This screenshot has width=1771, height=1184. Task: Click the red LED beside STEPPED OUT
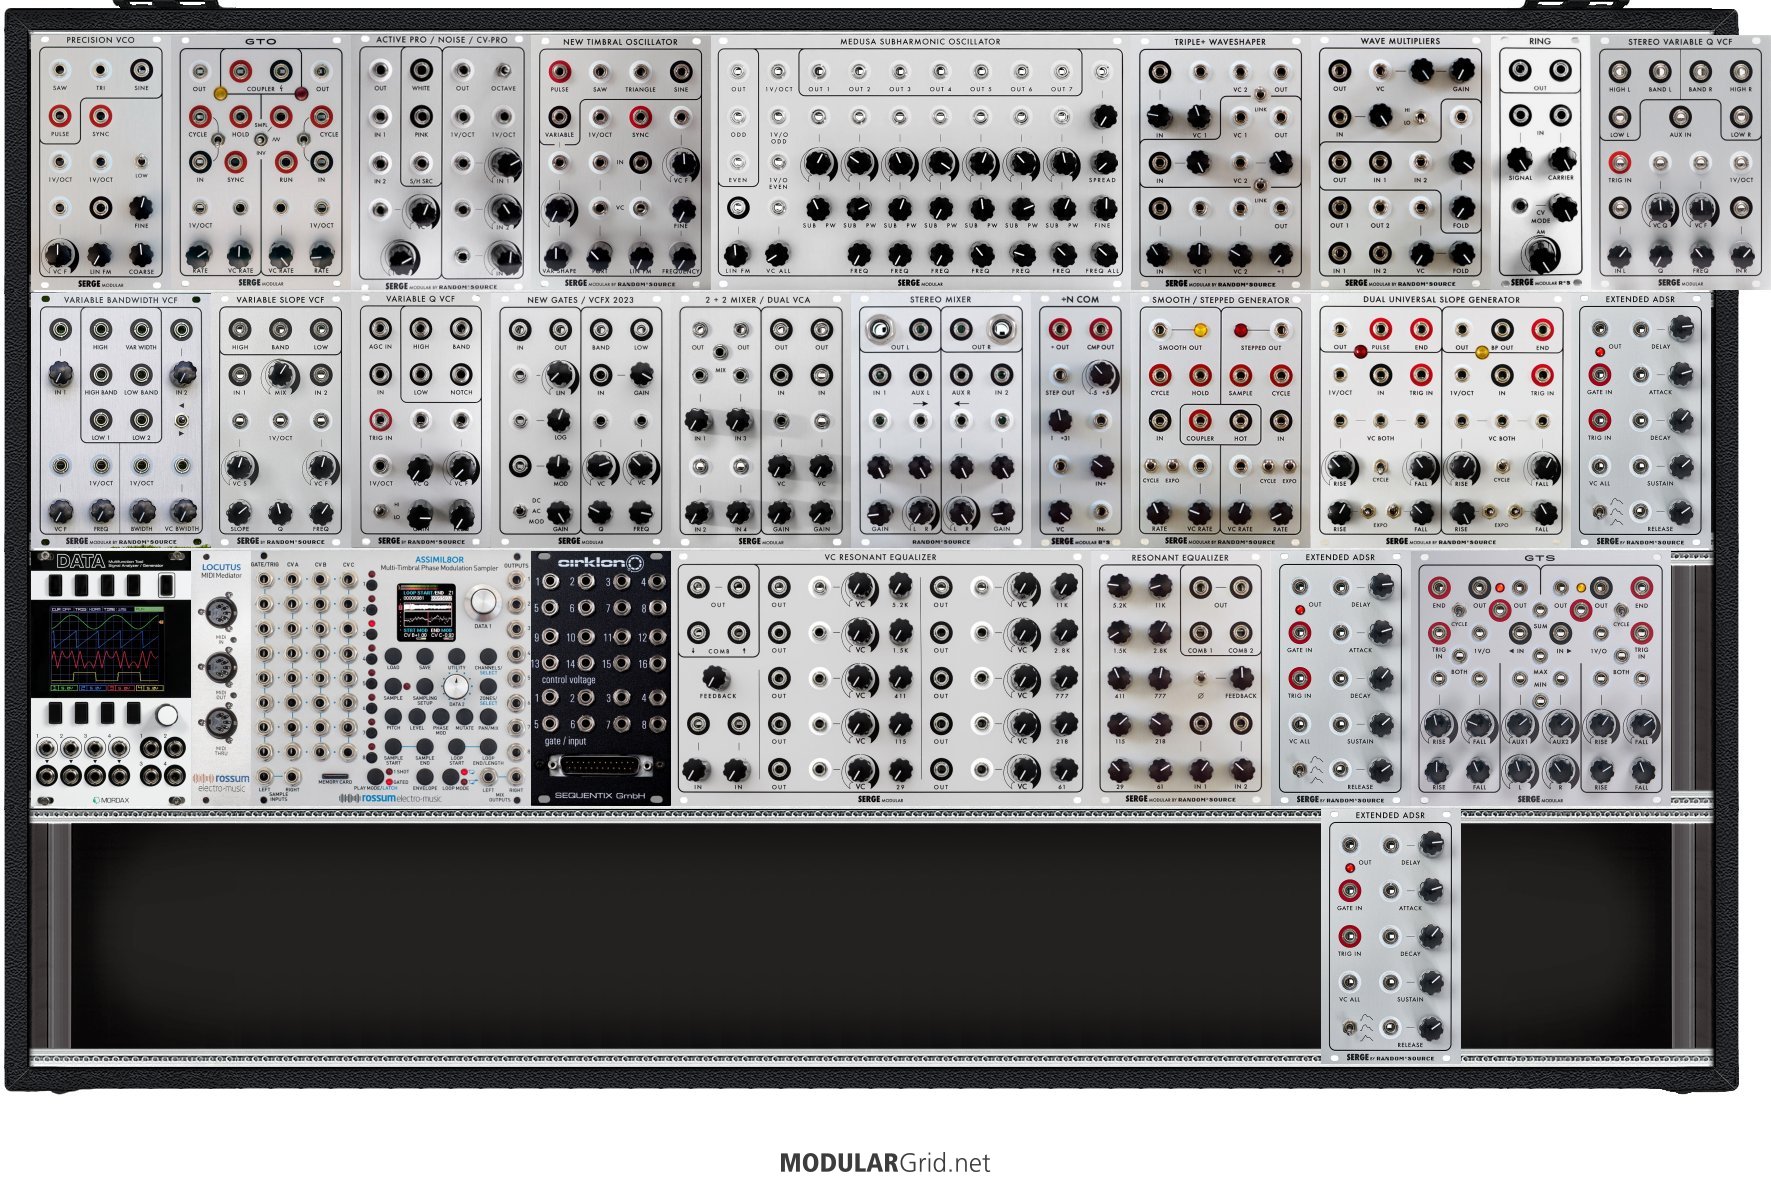[1240, 330]
